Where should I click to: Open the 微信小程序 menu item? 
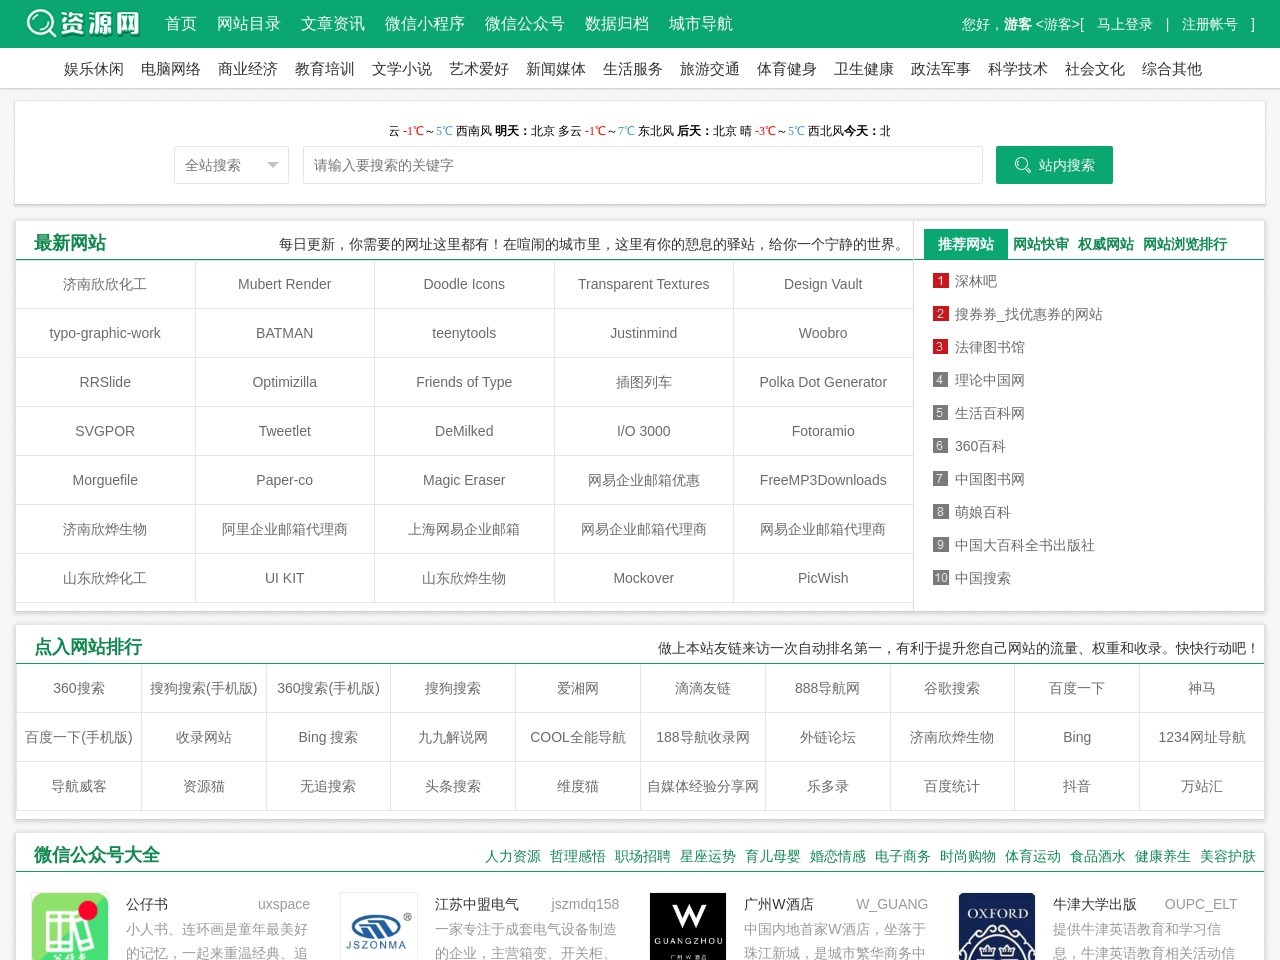click(424, 24)
